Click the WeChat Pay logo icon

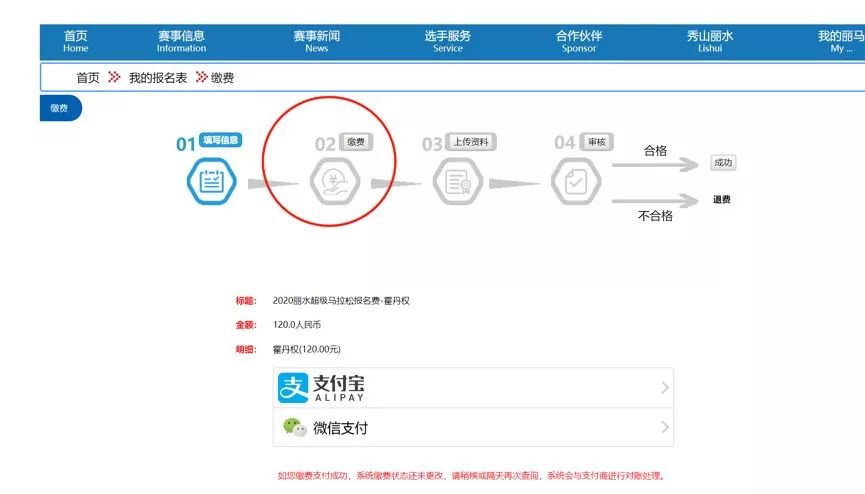[x=293, y=427]
